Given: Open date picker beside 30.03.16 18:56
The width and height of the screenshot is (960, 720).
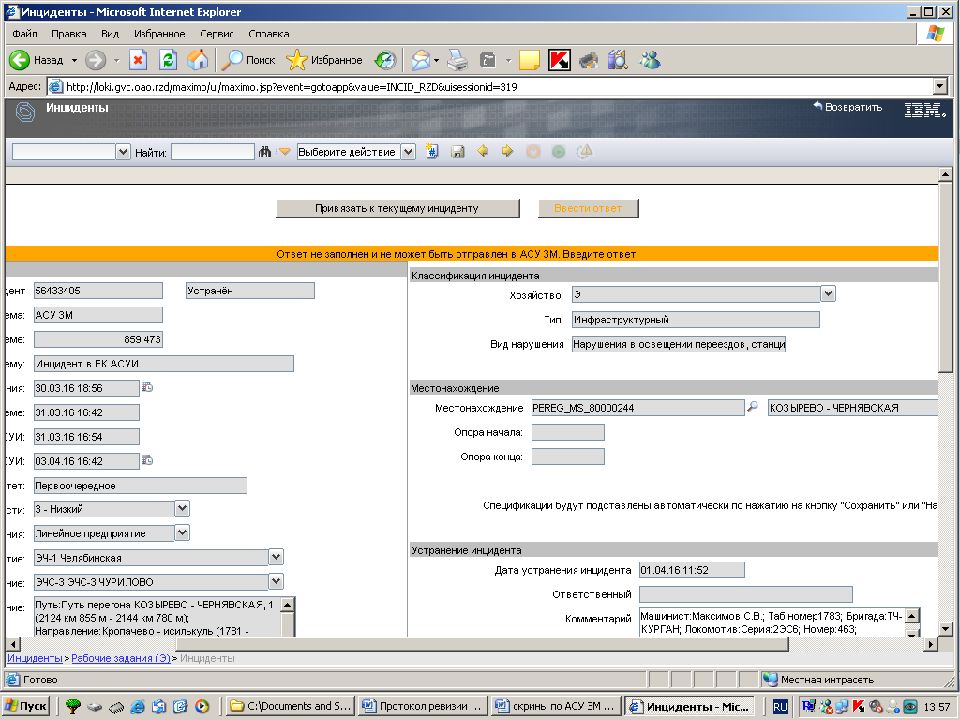Looking at the screenshot, I should [147, 388].
